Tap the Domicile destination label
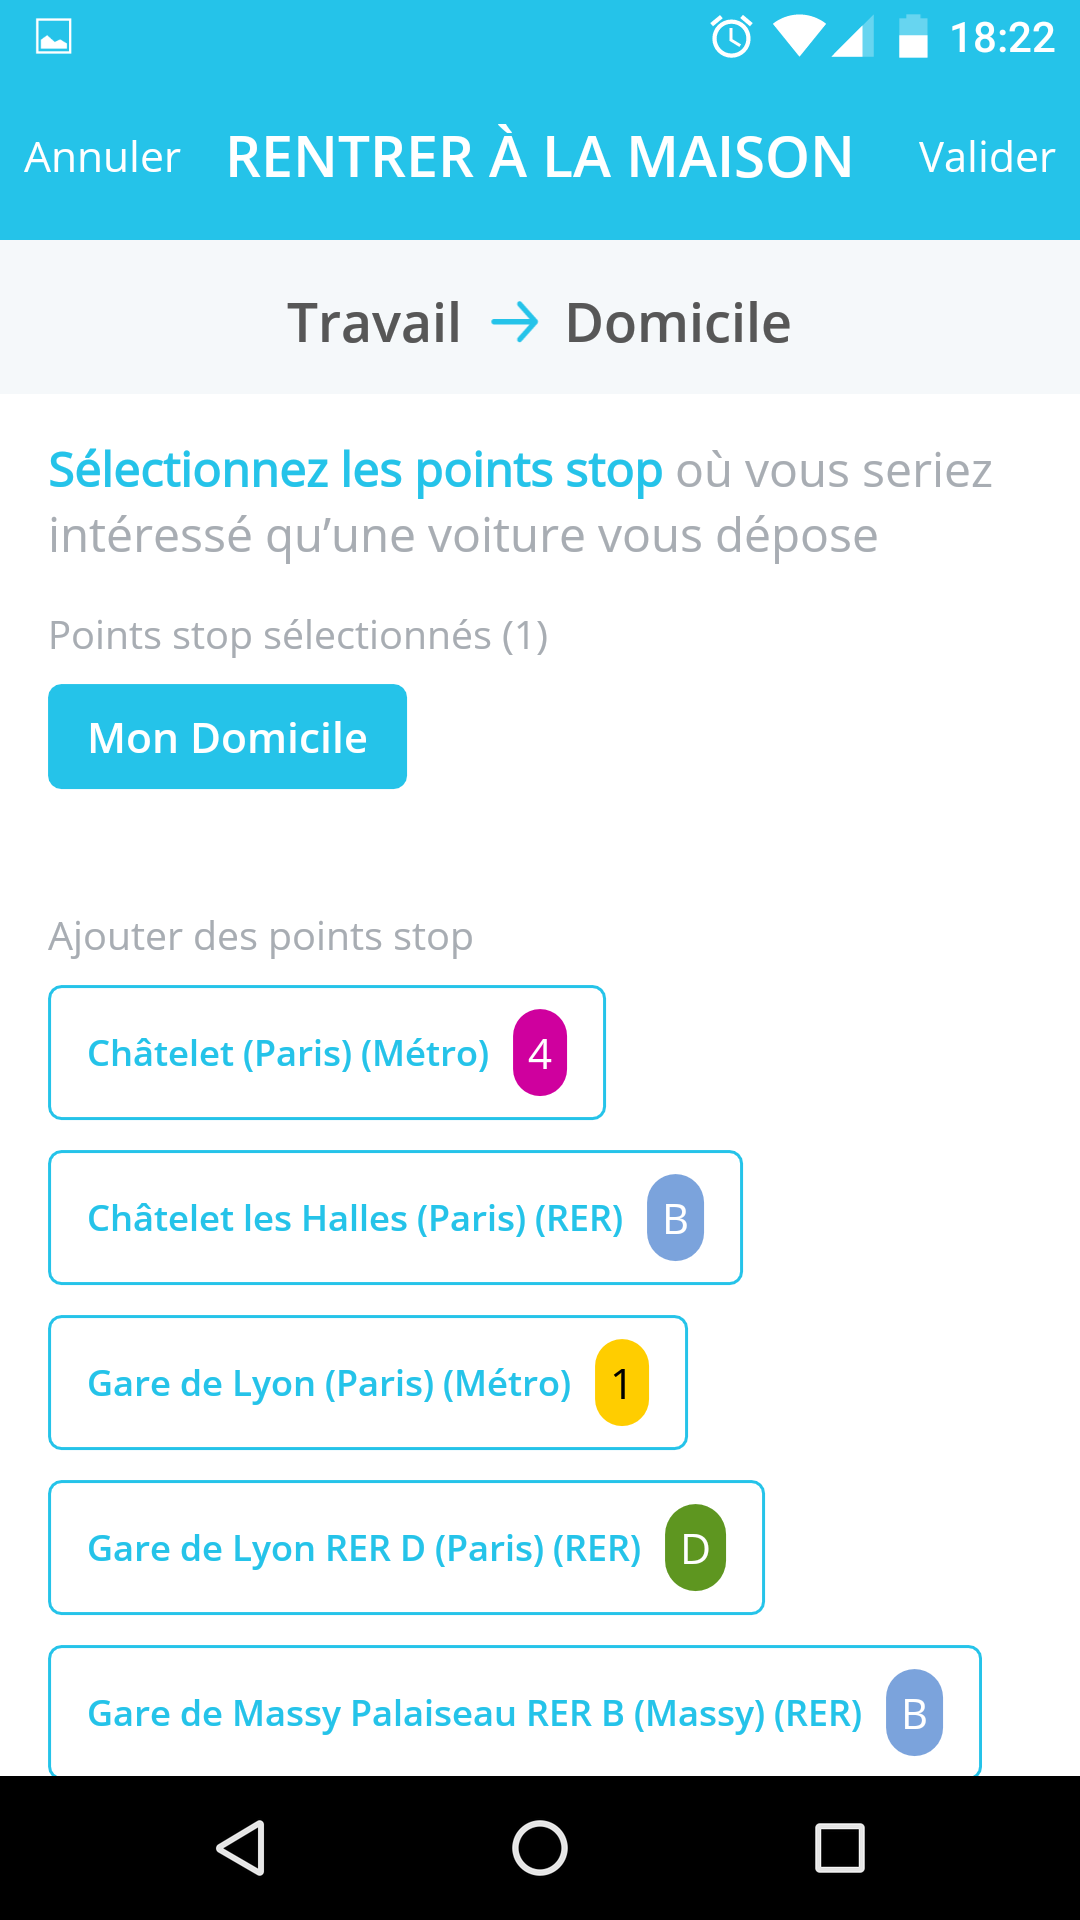1080x1920 pixels. 678,323
